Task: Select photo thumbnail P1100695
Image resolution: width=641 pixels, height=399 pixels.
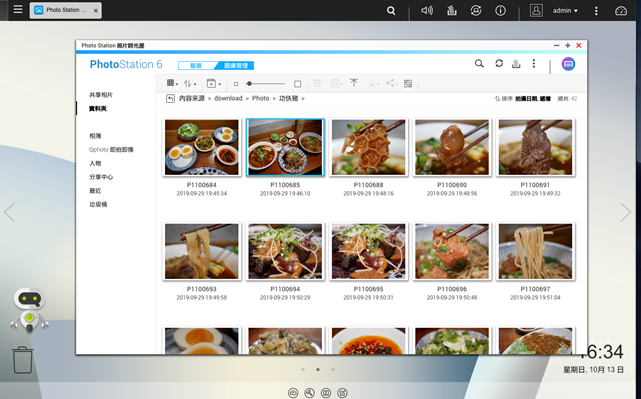Action: 368,251
